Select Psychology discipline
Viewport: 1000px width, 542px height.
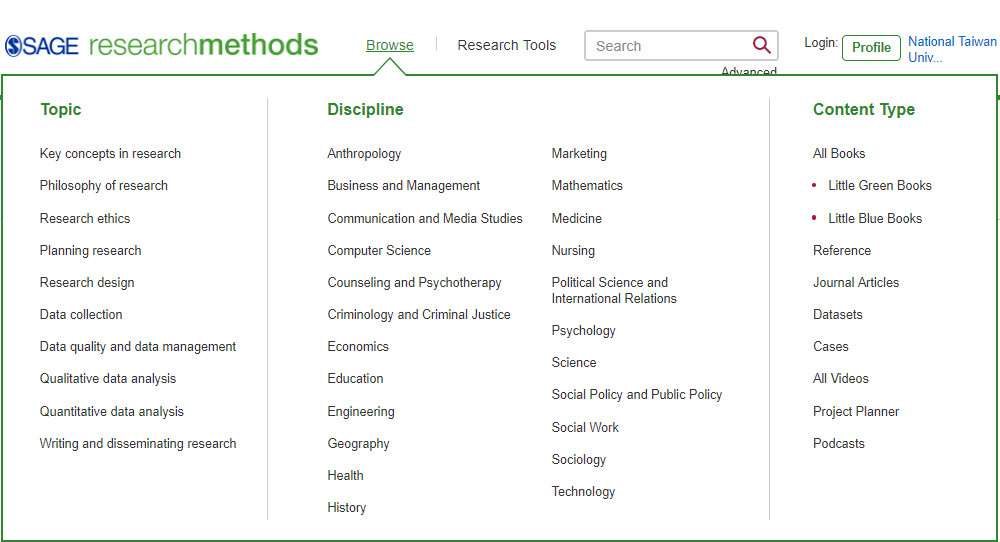pos(584,331)
